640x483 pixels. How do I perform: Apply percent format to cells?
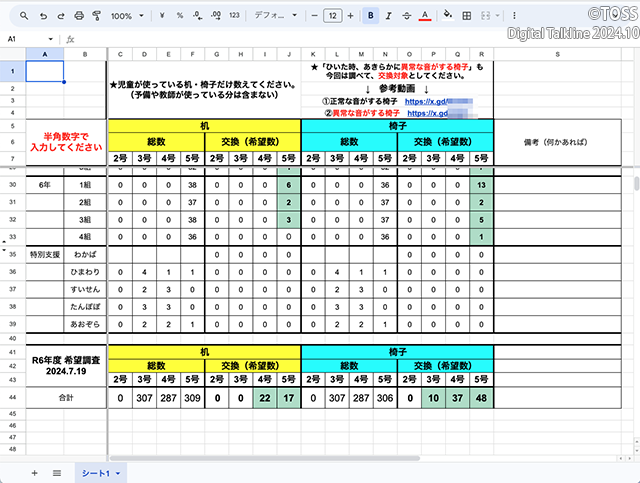pos(179,16)
